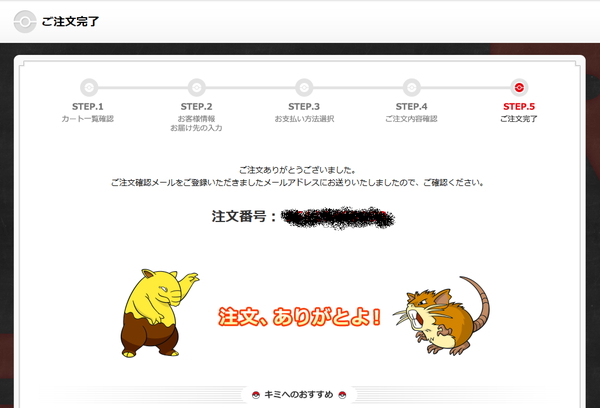
Task: Click the 注文、ありがとよ! banner text
Action: coord(300,317)
